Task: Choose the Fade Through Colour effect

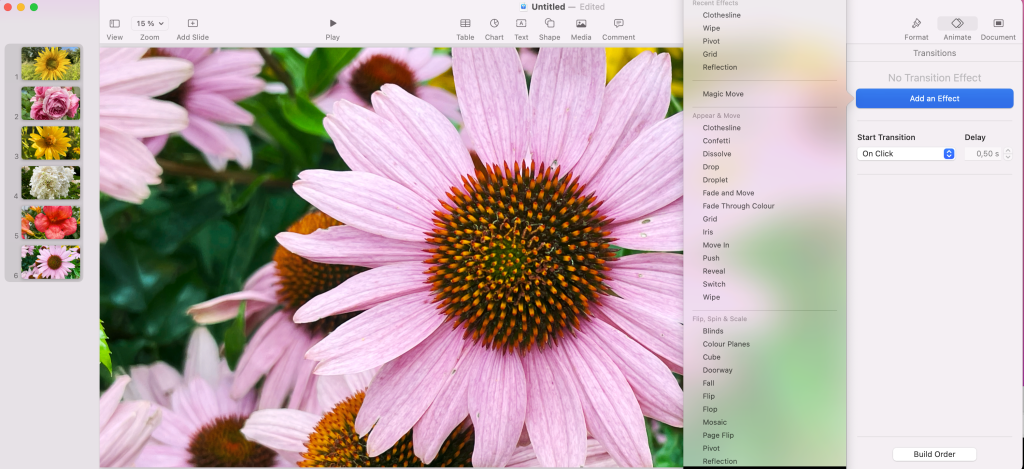Action: click(x=738, y=206)
